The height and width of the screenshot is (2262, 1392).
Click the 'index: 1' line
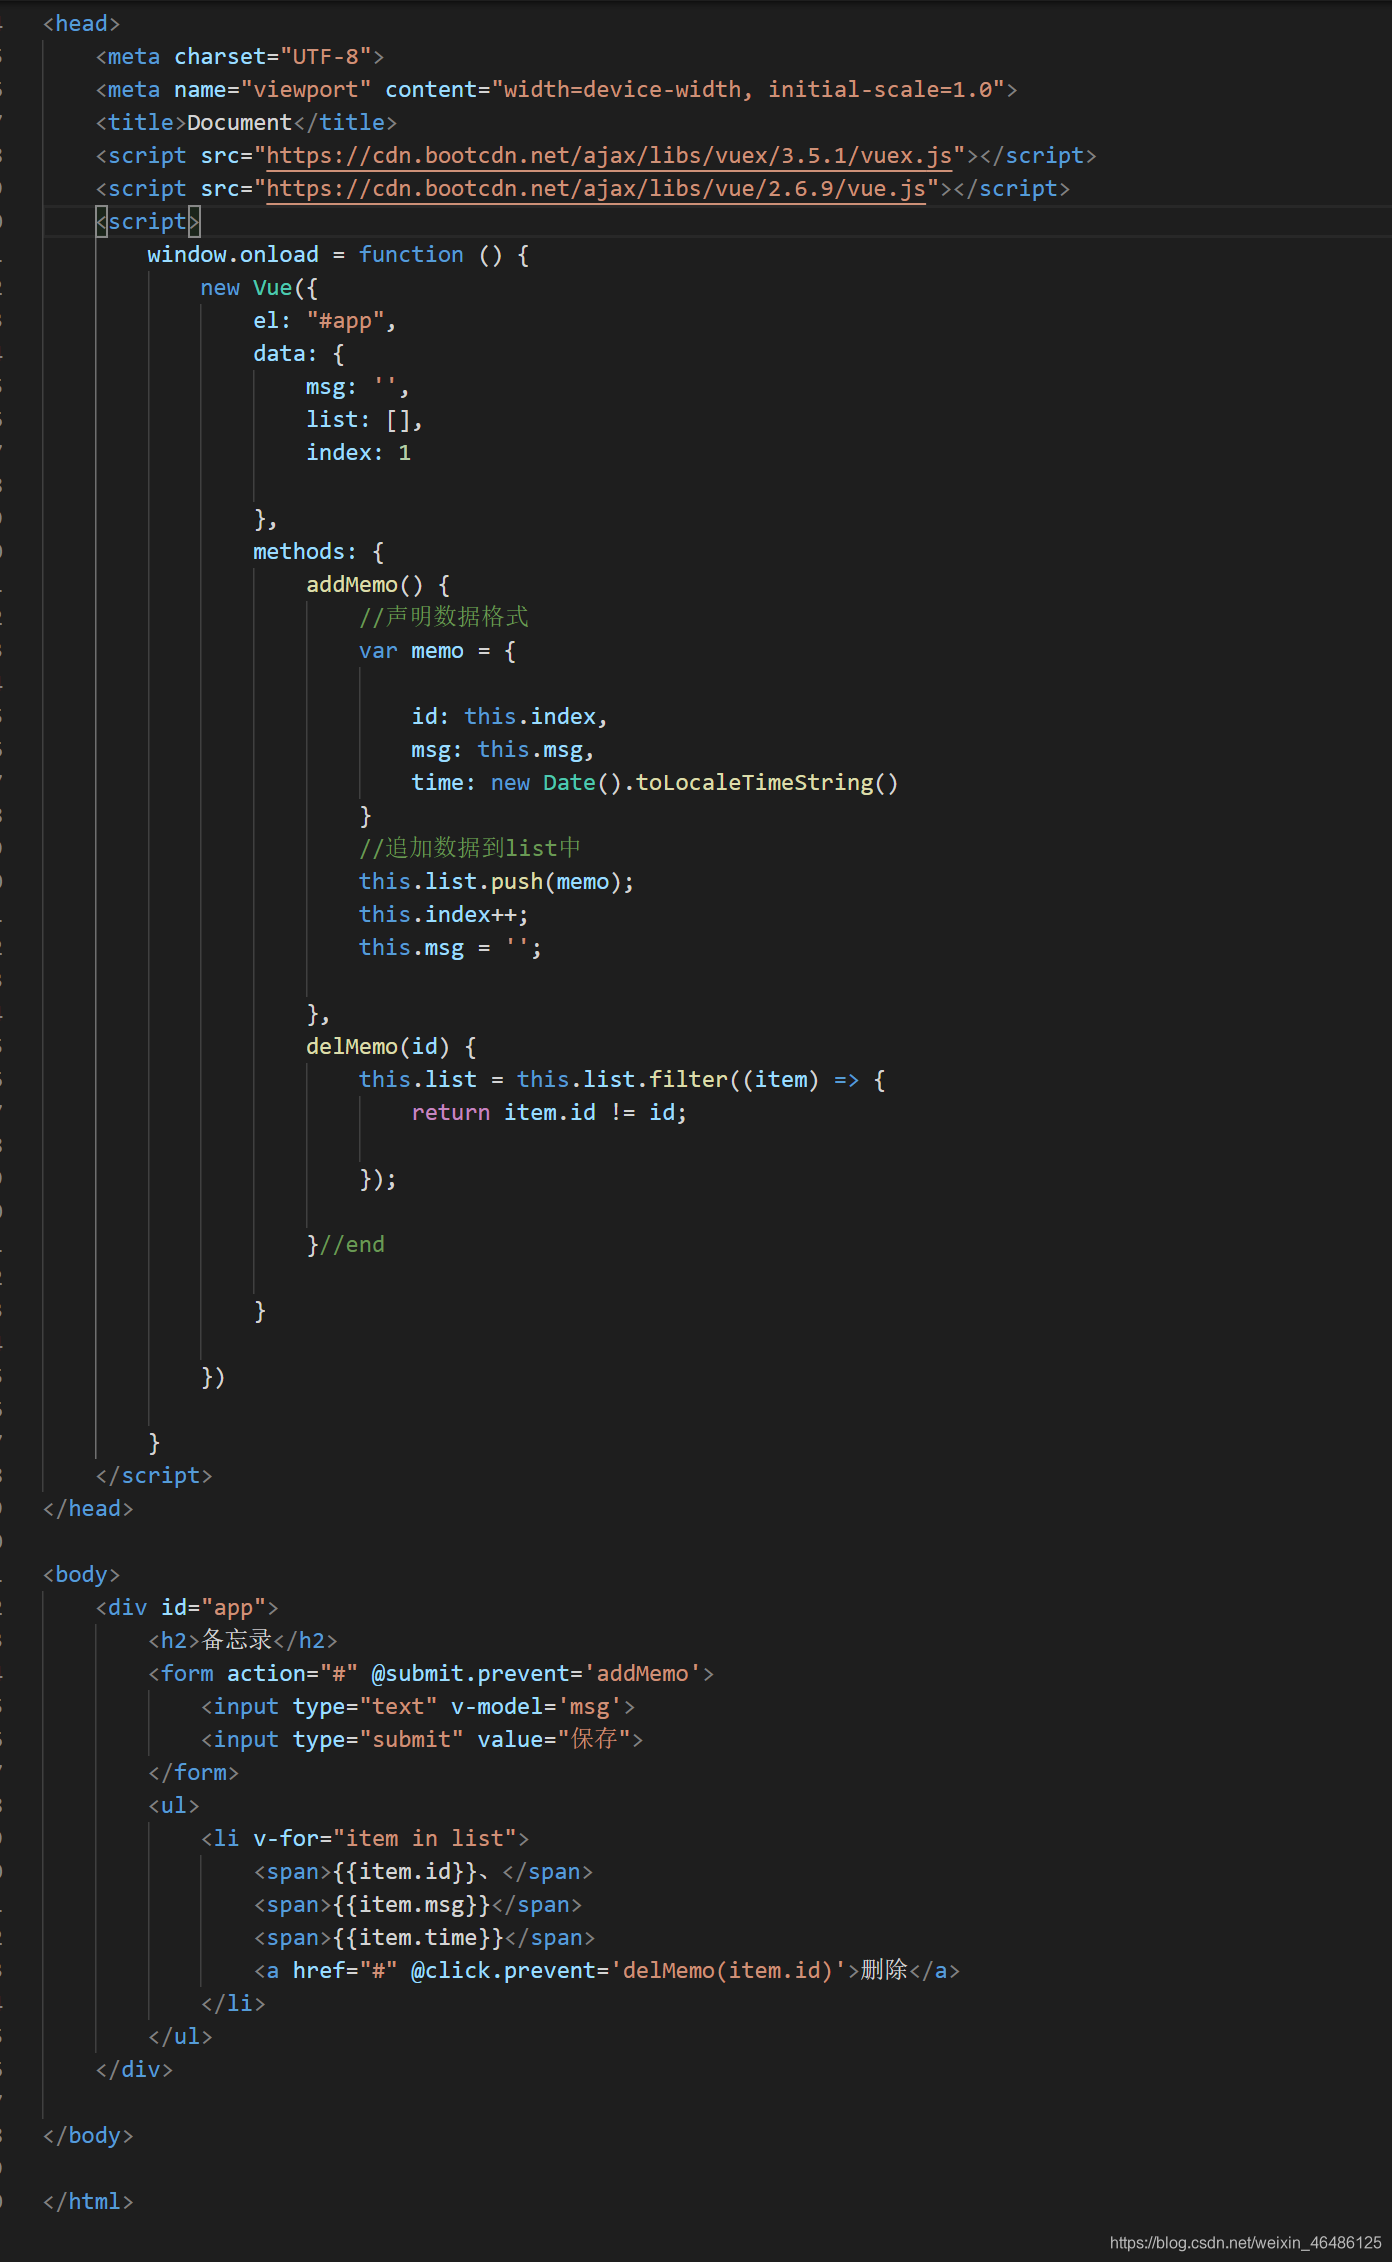[x=358, y=453]
